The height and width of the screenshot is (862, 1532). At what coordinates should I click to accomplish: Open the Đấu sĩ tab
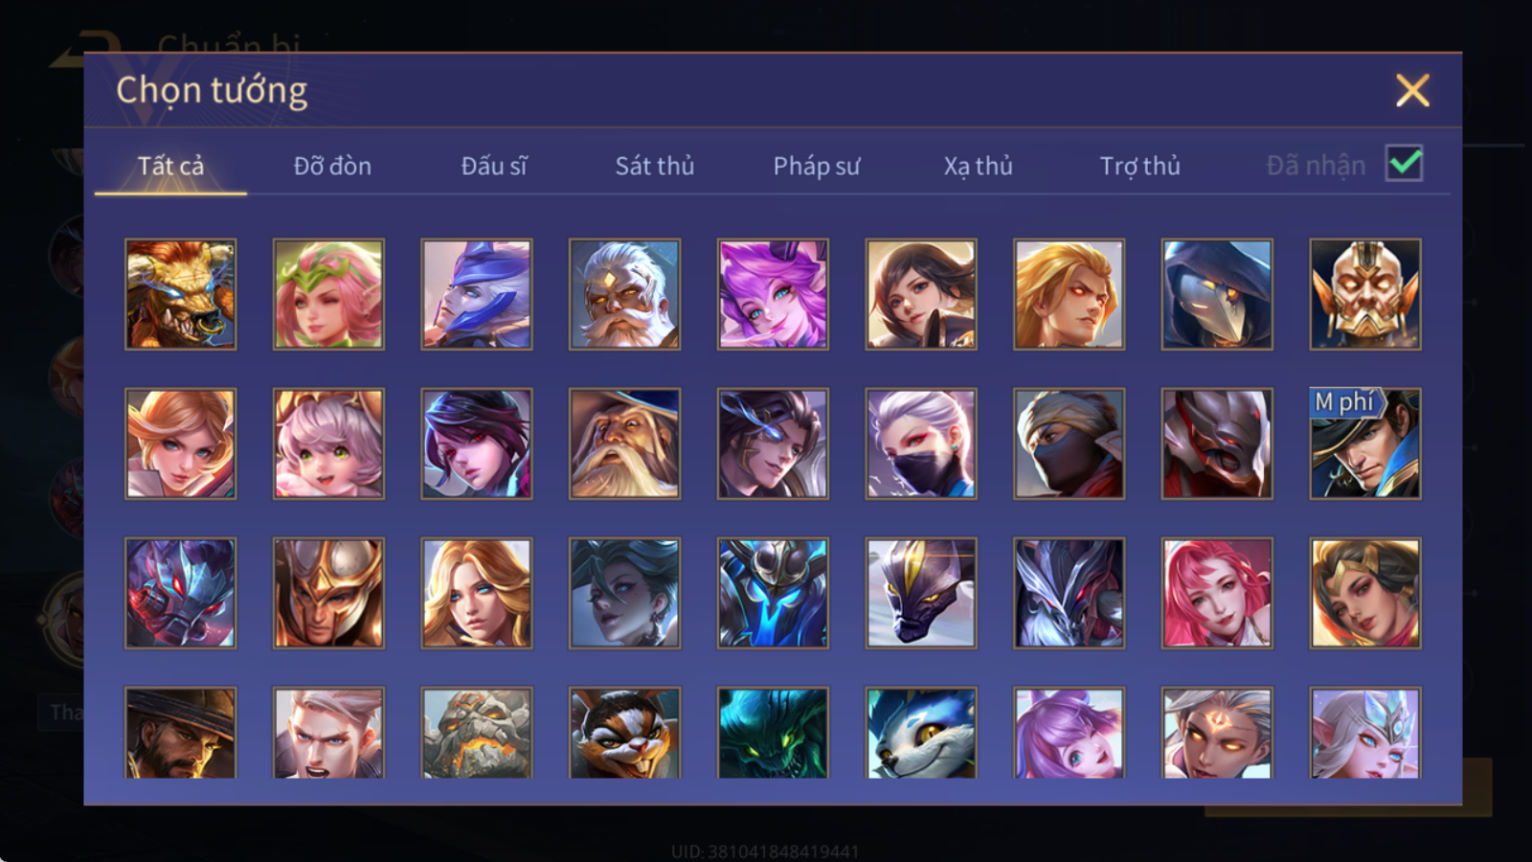[x=494, y=166]
